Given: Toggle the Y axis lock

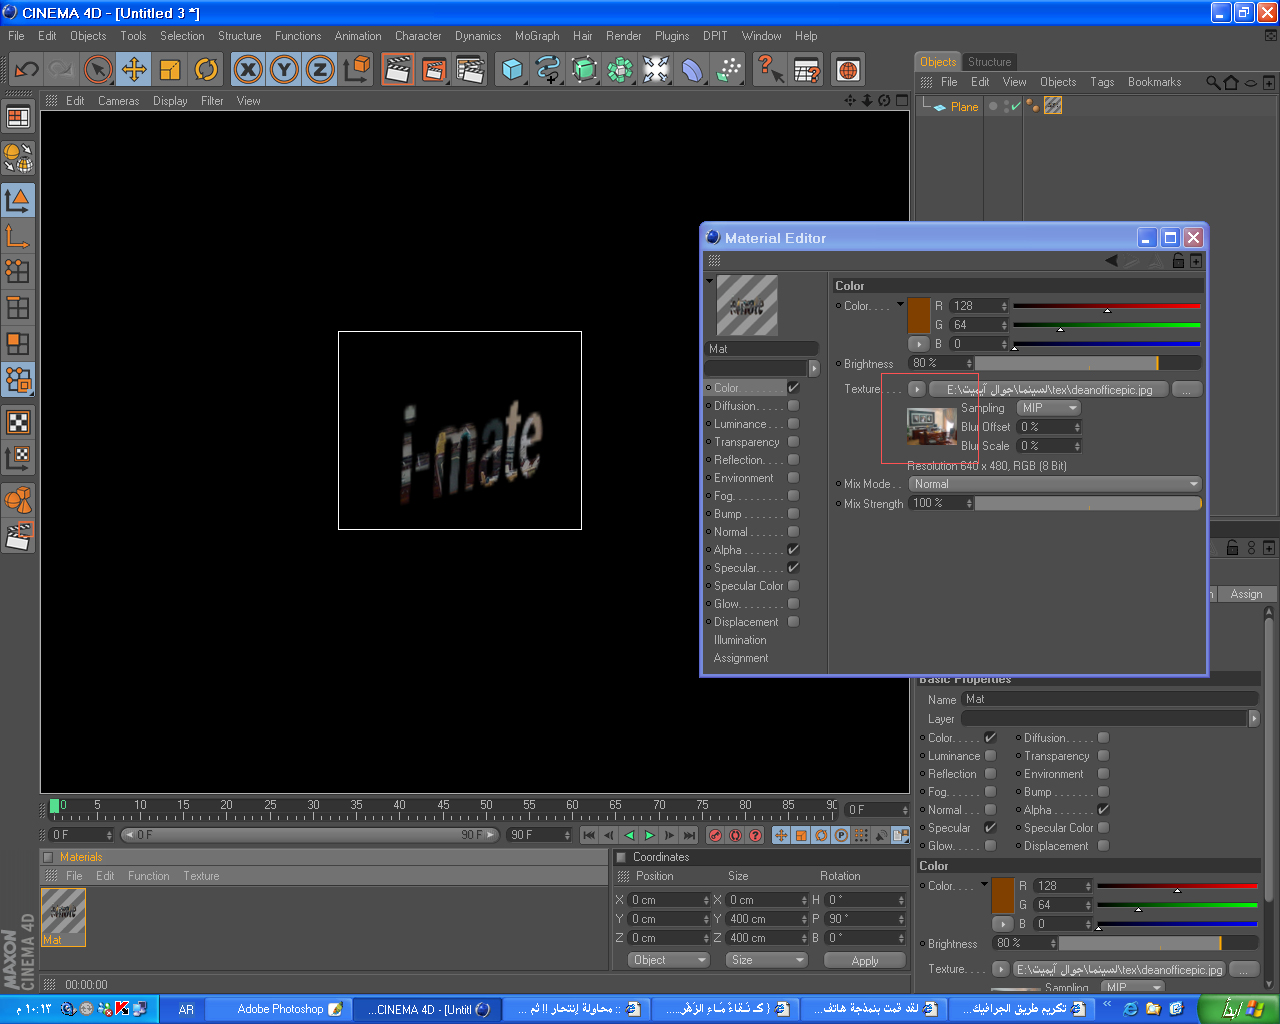Looking at the screenshot, I should [284, 69].
